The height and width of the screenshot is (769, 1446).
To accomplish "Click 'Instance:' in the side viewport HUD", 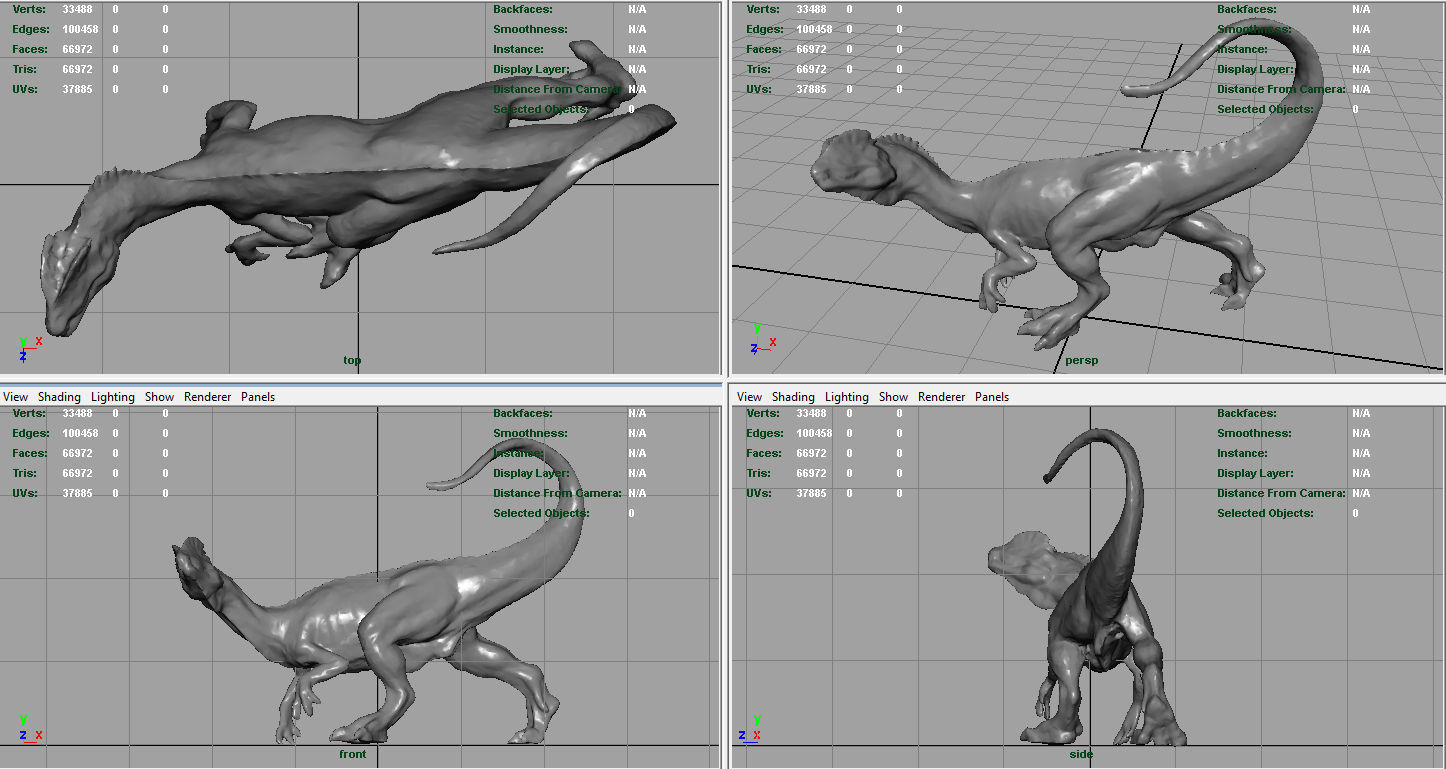I will (1242, 453).
